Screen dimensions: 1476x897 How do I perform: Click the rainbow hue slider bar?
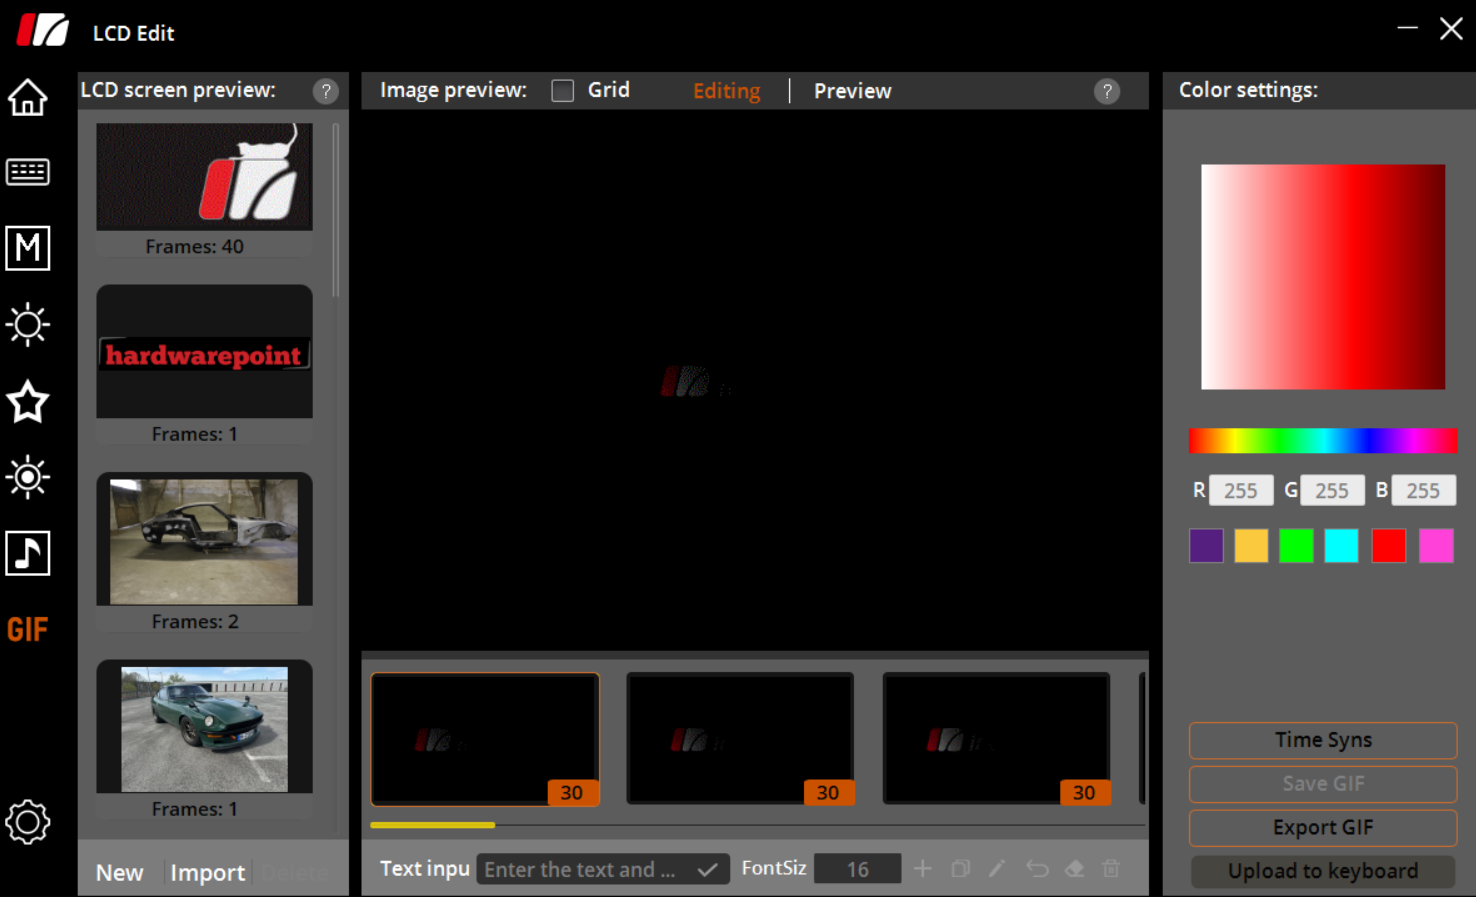1323,440
